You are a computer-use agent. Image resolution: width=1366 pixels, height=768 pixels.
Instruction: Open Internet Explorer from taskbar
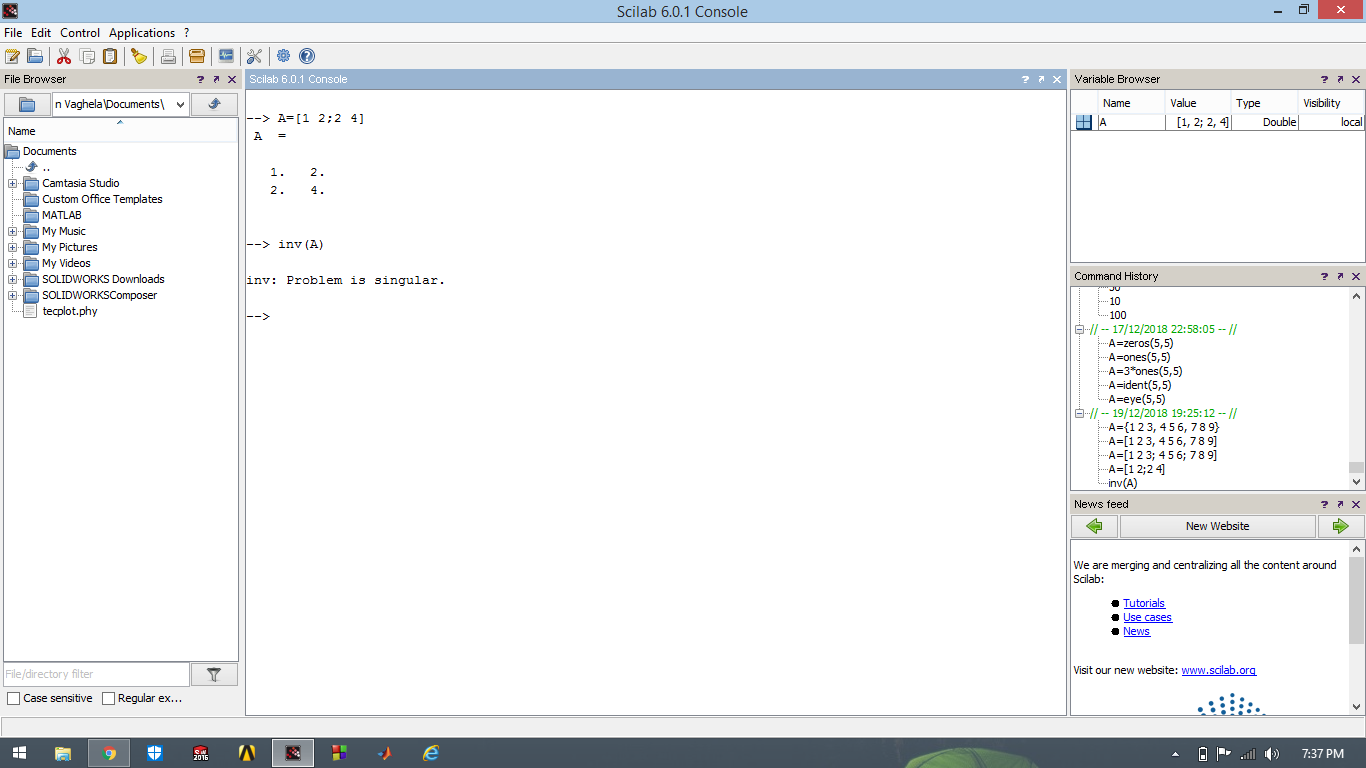(x=431, y=753)
